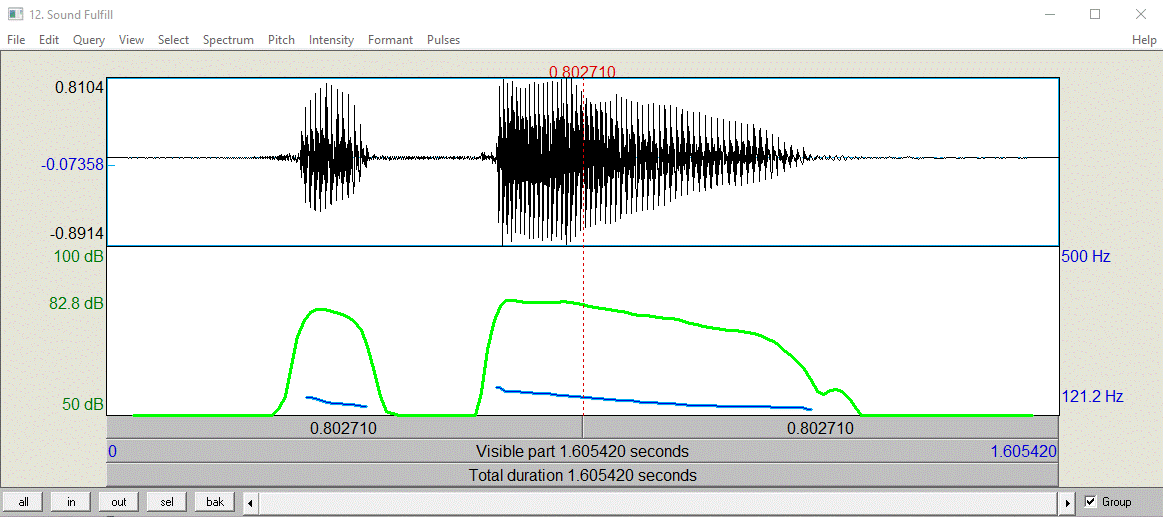Click the 82.8 dB intensity value label
This screenshot has height=517, width=1163.
click(76, 303)
